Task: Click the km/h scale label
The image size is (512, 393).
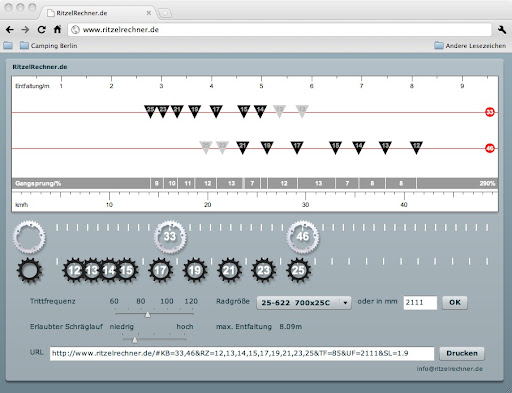Action: [22, 205]
